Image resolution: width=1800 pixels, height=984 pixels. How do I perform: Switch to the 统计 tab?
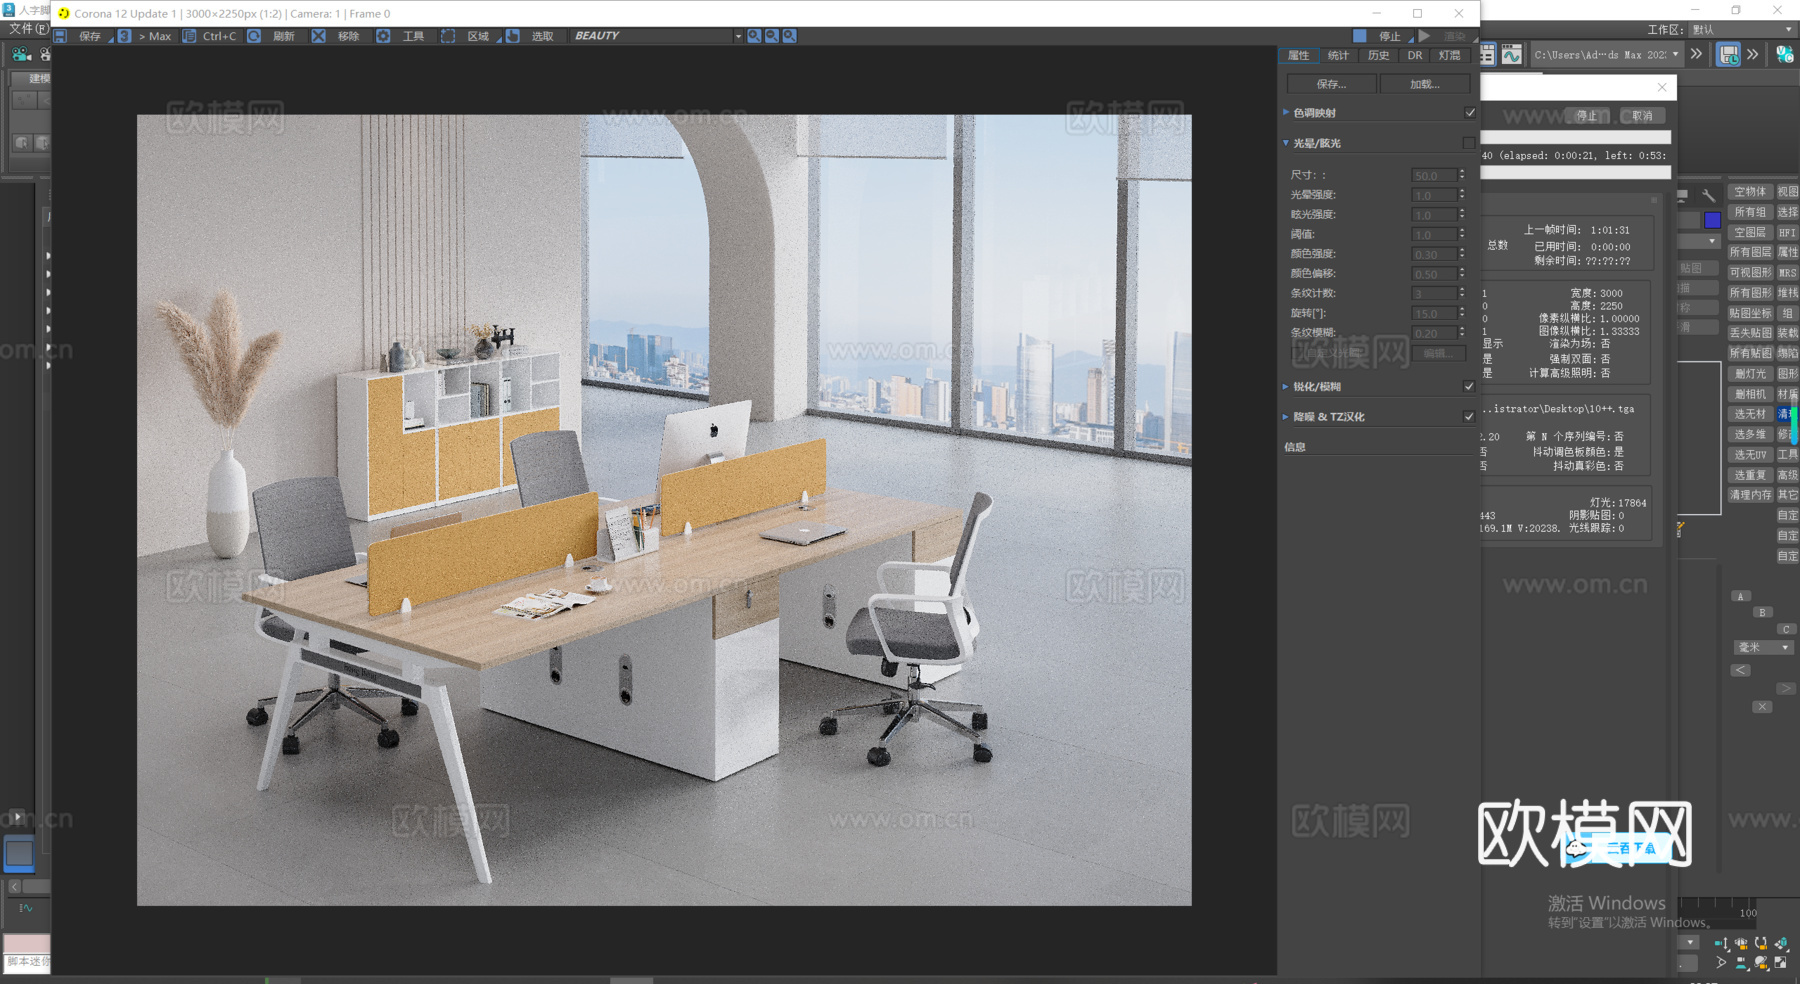coord(1338,56)
